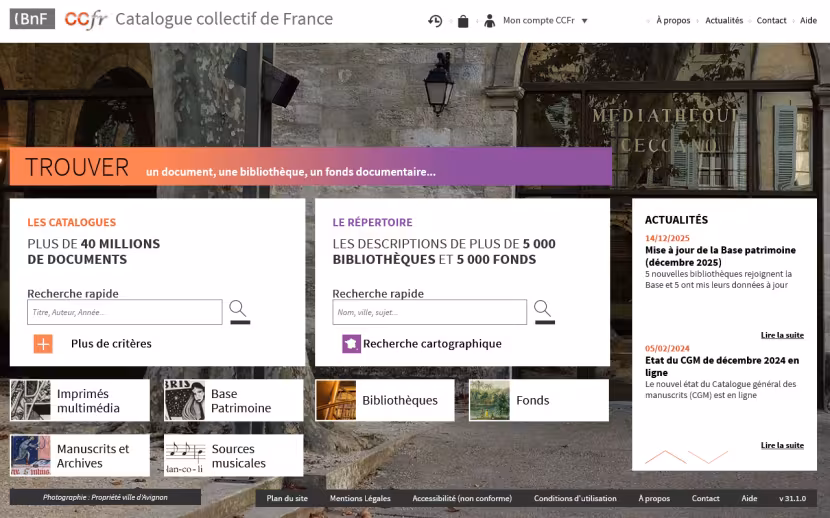Focus the catalogues quick search field
830x518 pixels.
click(124, 312)
